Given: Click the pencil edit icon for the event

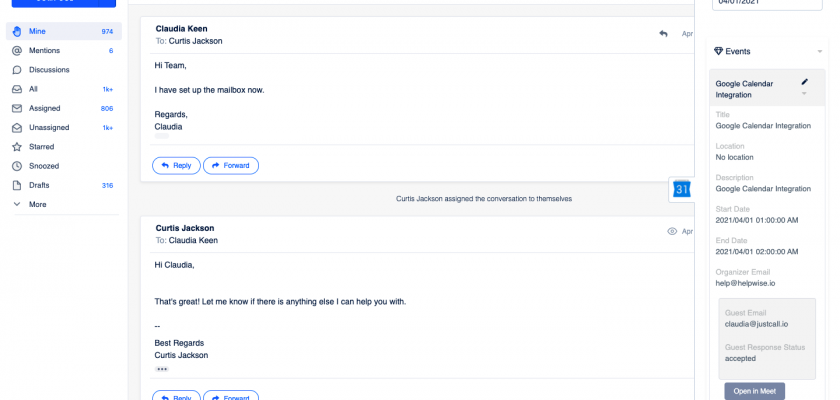Looking at the screenshot, I should [x=805, y=82].
